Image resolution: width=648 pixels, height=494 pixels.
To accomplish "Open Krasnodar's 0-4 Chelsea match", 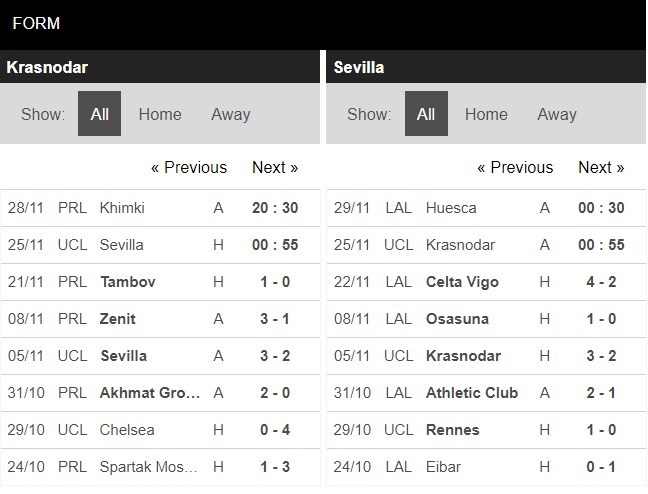I will [x=275, y=430].
